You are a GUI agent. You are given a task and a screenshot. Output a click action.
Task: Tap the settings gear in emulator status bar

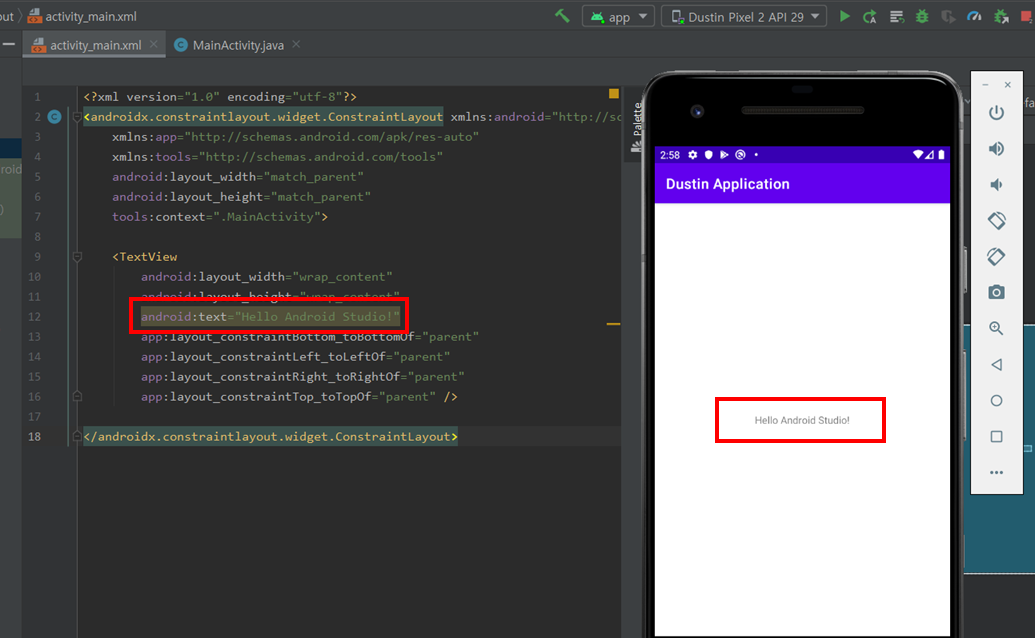point(692,155)
